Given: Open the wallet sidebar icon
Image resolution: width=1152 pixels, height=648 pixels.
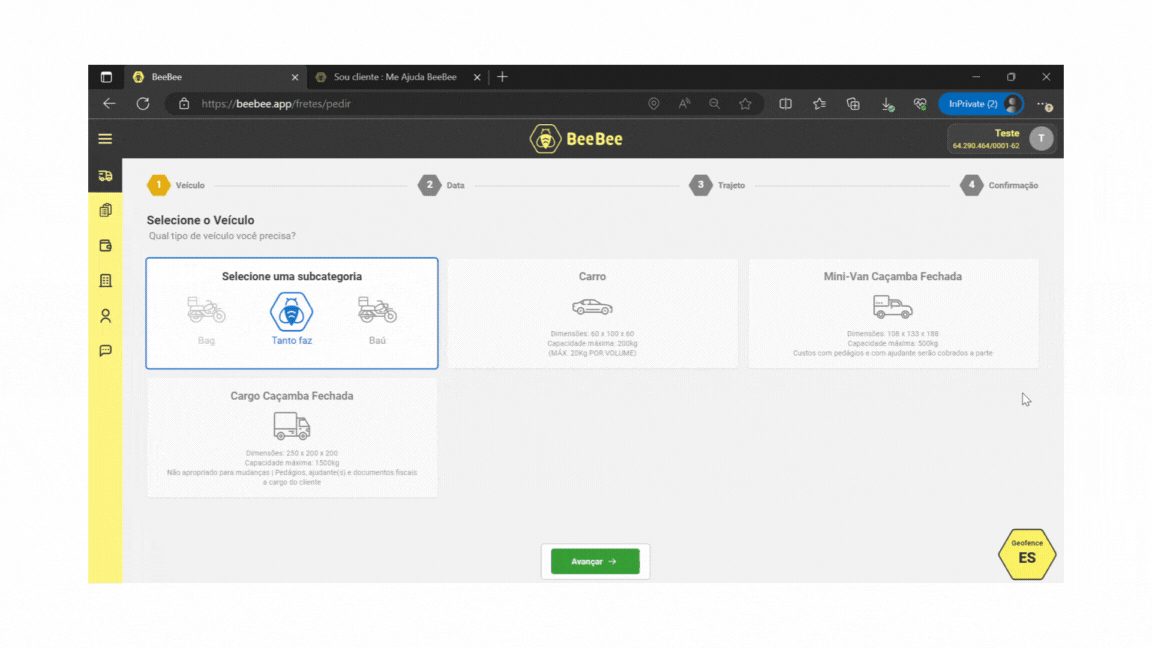Looking at the screenshot, I should tap(105, 245).
